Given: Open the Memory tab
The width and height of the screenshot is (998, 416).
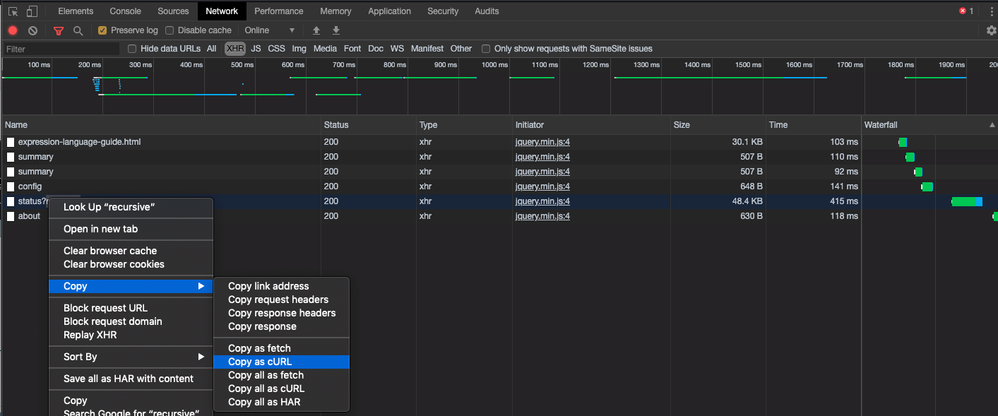Looking at the screenshot, I should pos(335,11).
